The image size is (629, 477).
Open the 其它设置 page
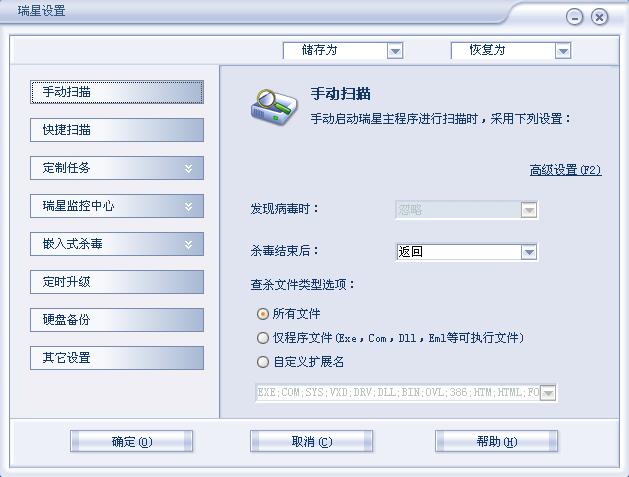point(117,358)
